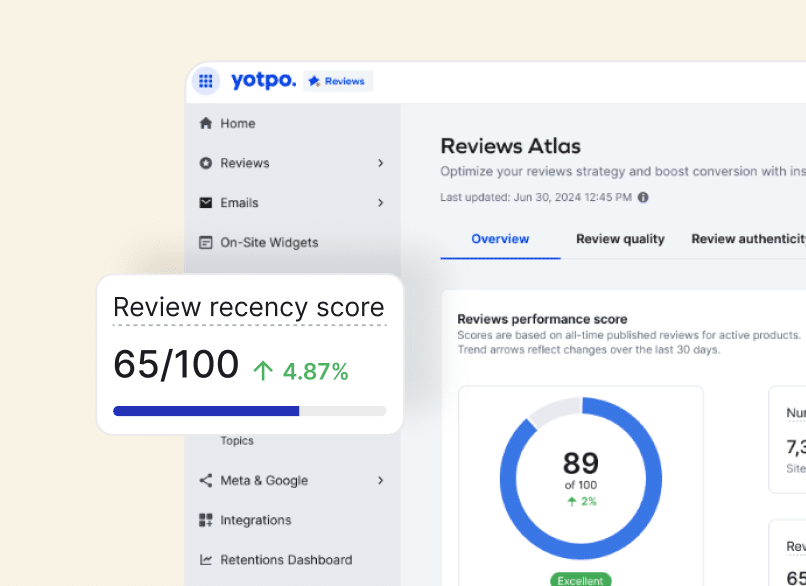Click the yotpo logo

point(263,81)
